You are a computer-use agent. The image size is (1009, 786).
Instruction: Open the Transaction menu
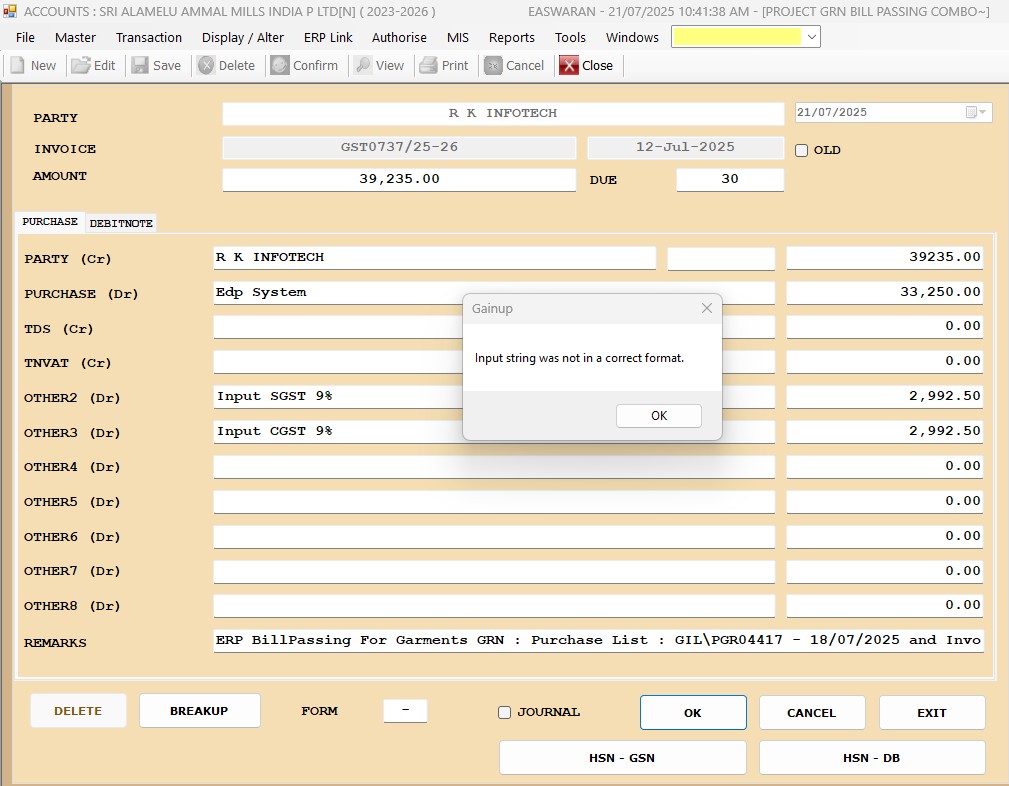tap(149, 37)
